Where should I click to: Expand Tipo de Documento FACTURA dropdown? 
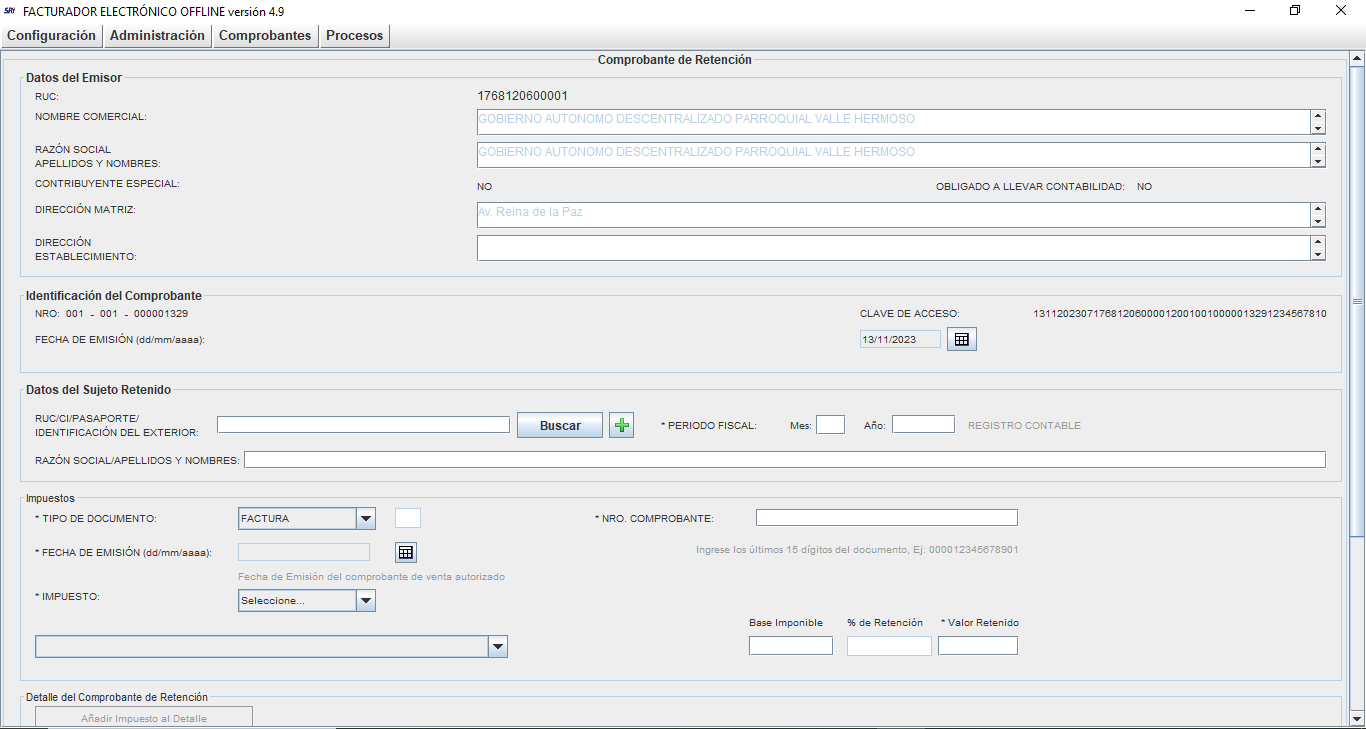366,518
